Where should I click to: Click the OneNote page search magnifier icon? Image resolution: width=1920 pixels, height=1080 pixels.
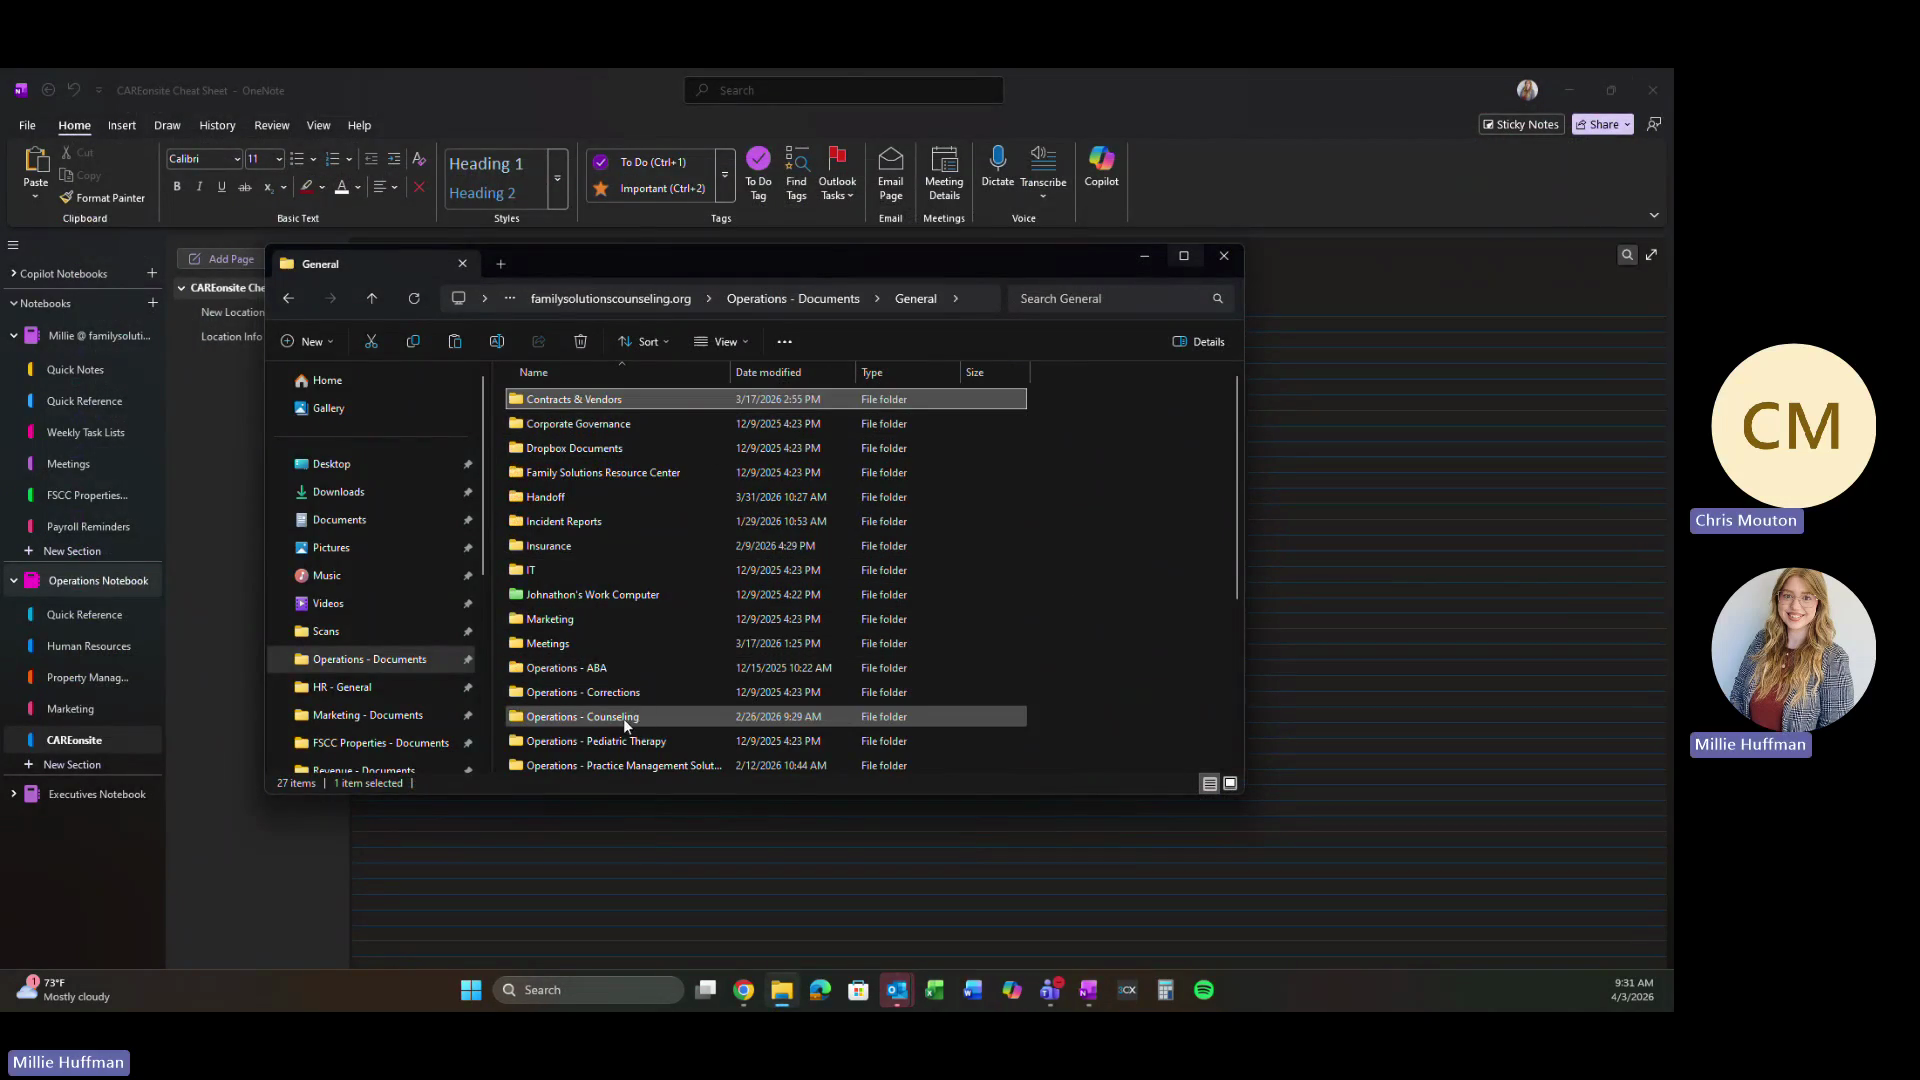tap(1627, 255)
